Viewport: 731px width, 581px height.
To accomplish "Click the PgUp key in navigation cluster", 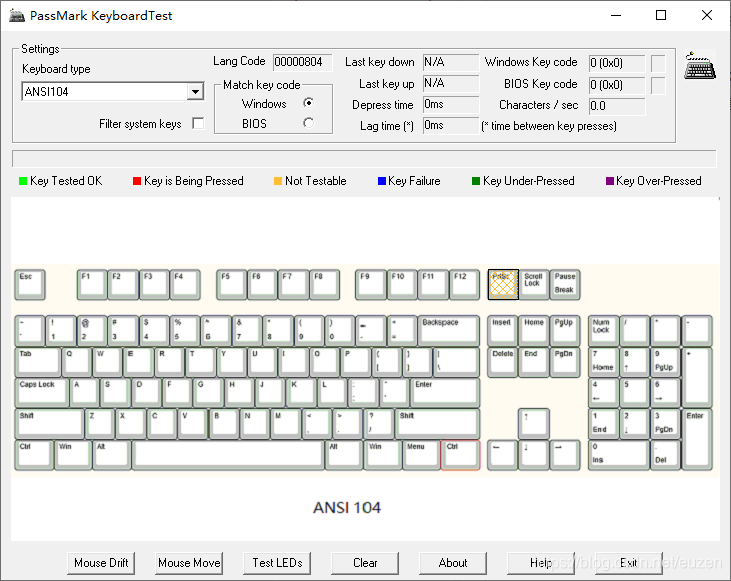I will point(565,331).
